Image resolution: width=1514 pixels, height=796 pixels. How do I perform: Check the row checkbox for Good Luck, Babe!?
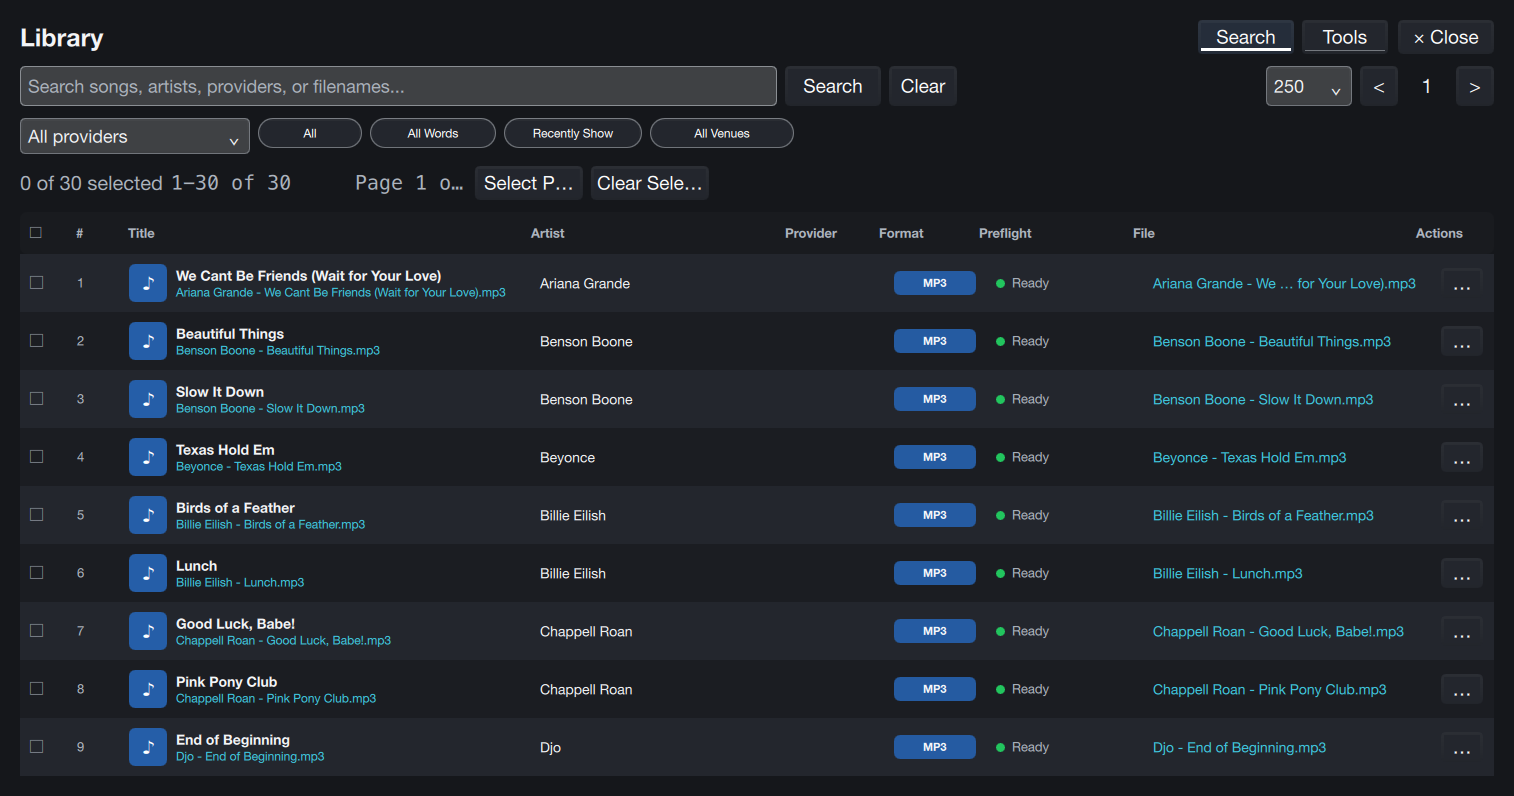point(37,631)
